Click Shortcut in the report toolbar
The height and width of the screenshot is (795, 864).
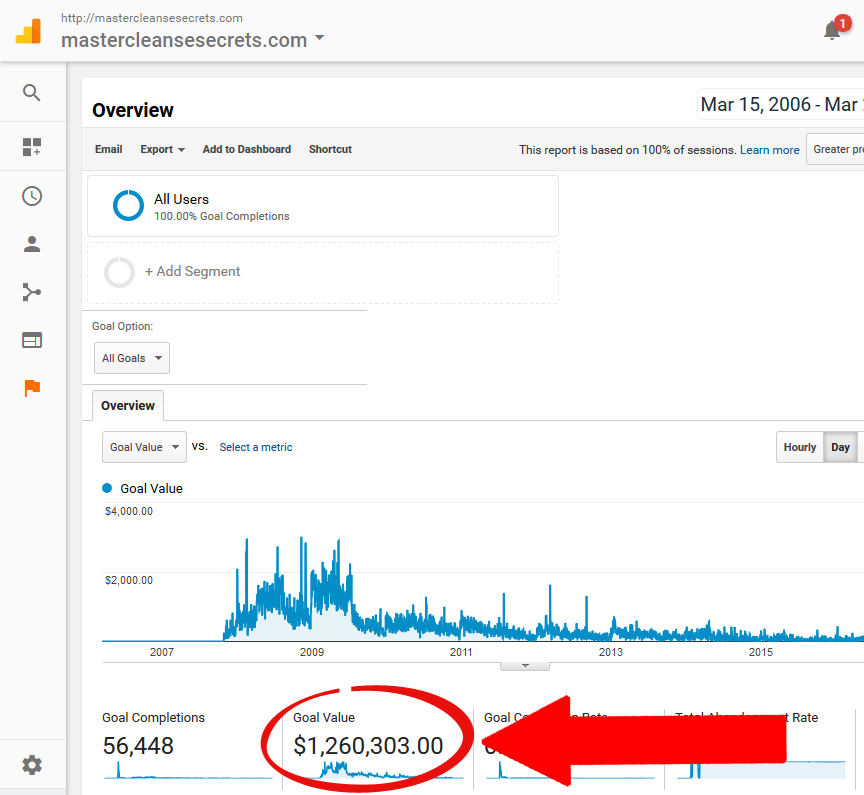click(330, 149)
